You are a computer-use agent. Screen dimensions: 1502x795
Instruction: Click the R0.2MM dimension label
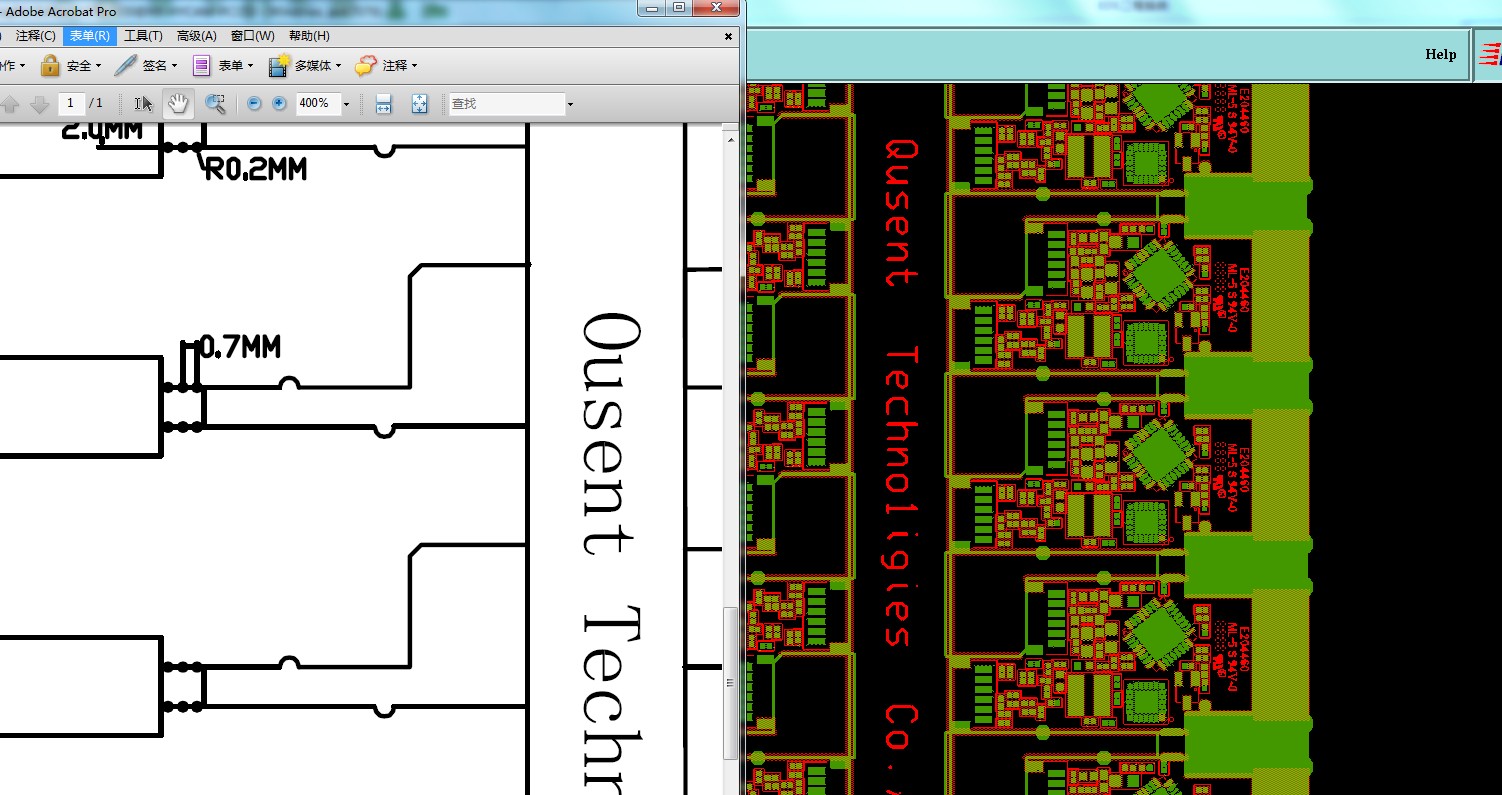tap(256, 170)
